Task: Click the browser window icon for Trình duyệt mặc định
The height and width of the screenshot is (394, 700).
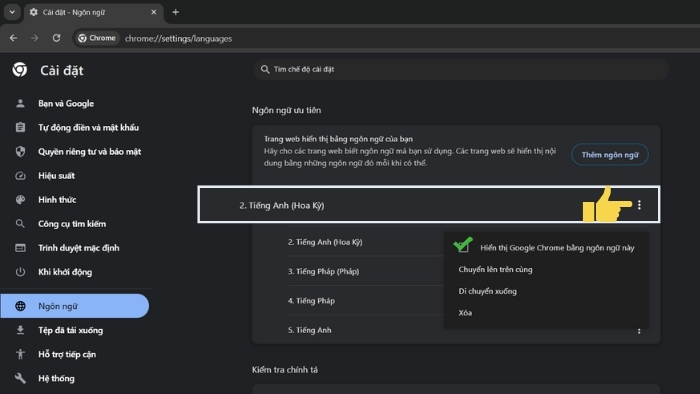Action: click(x=20, y=248)
